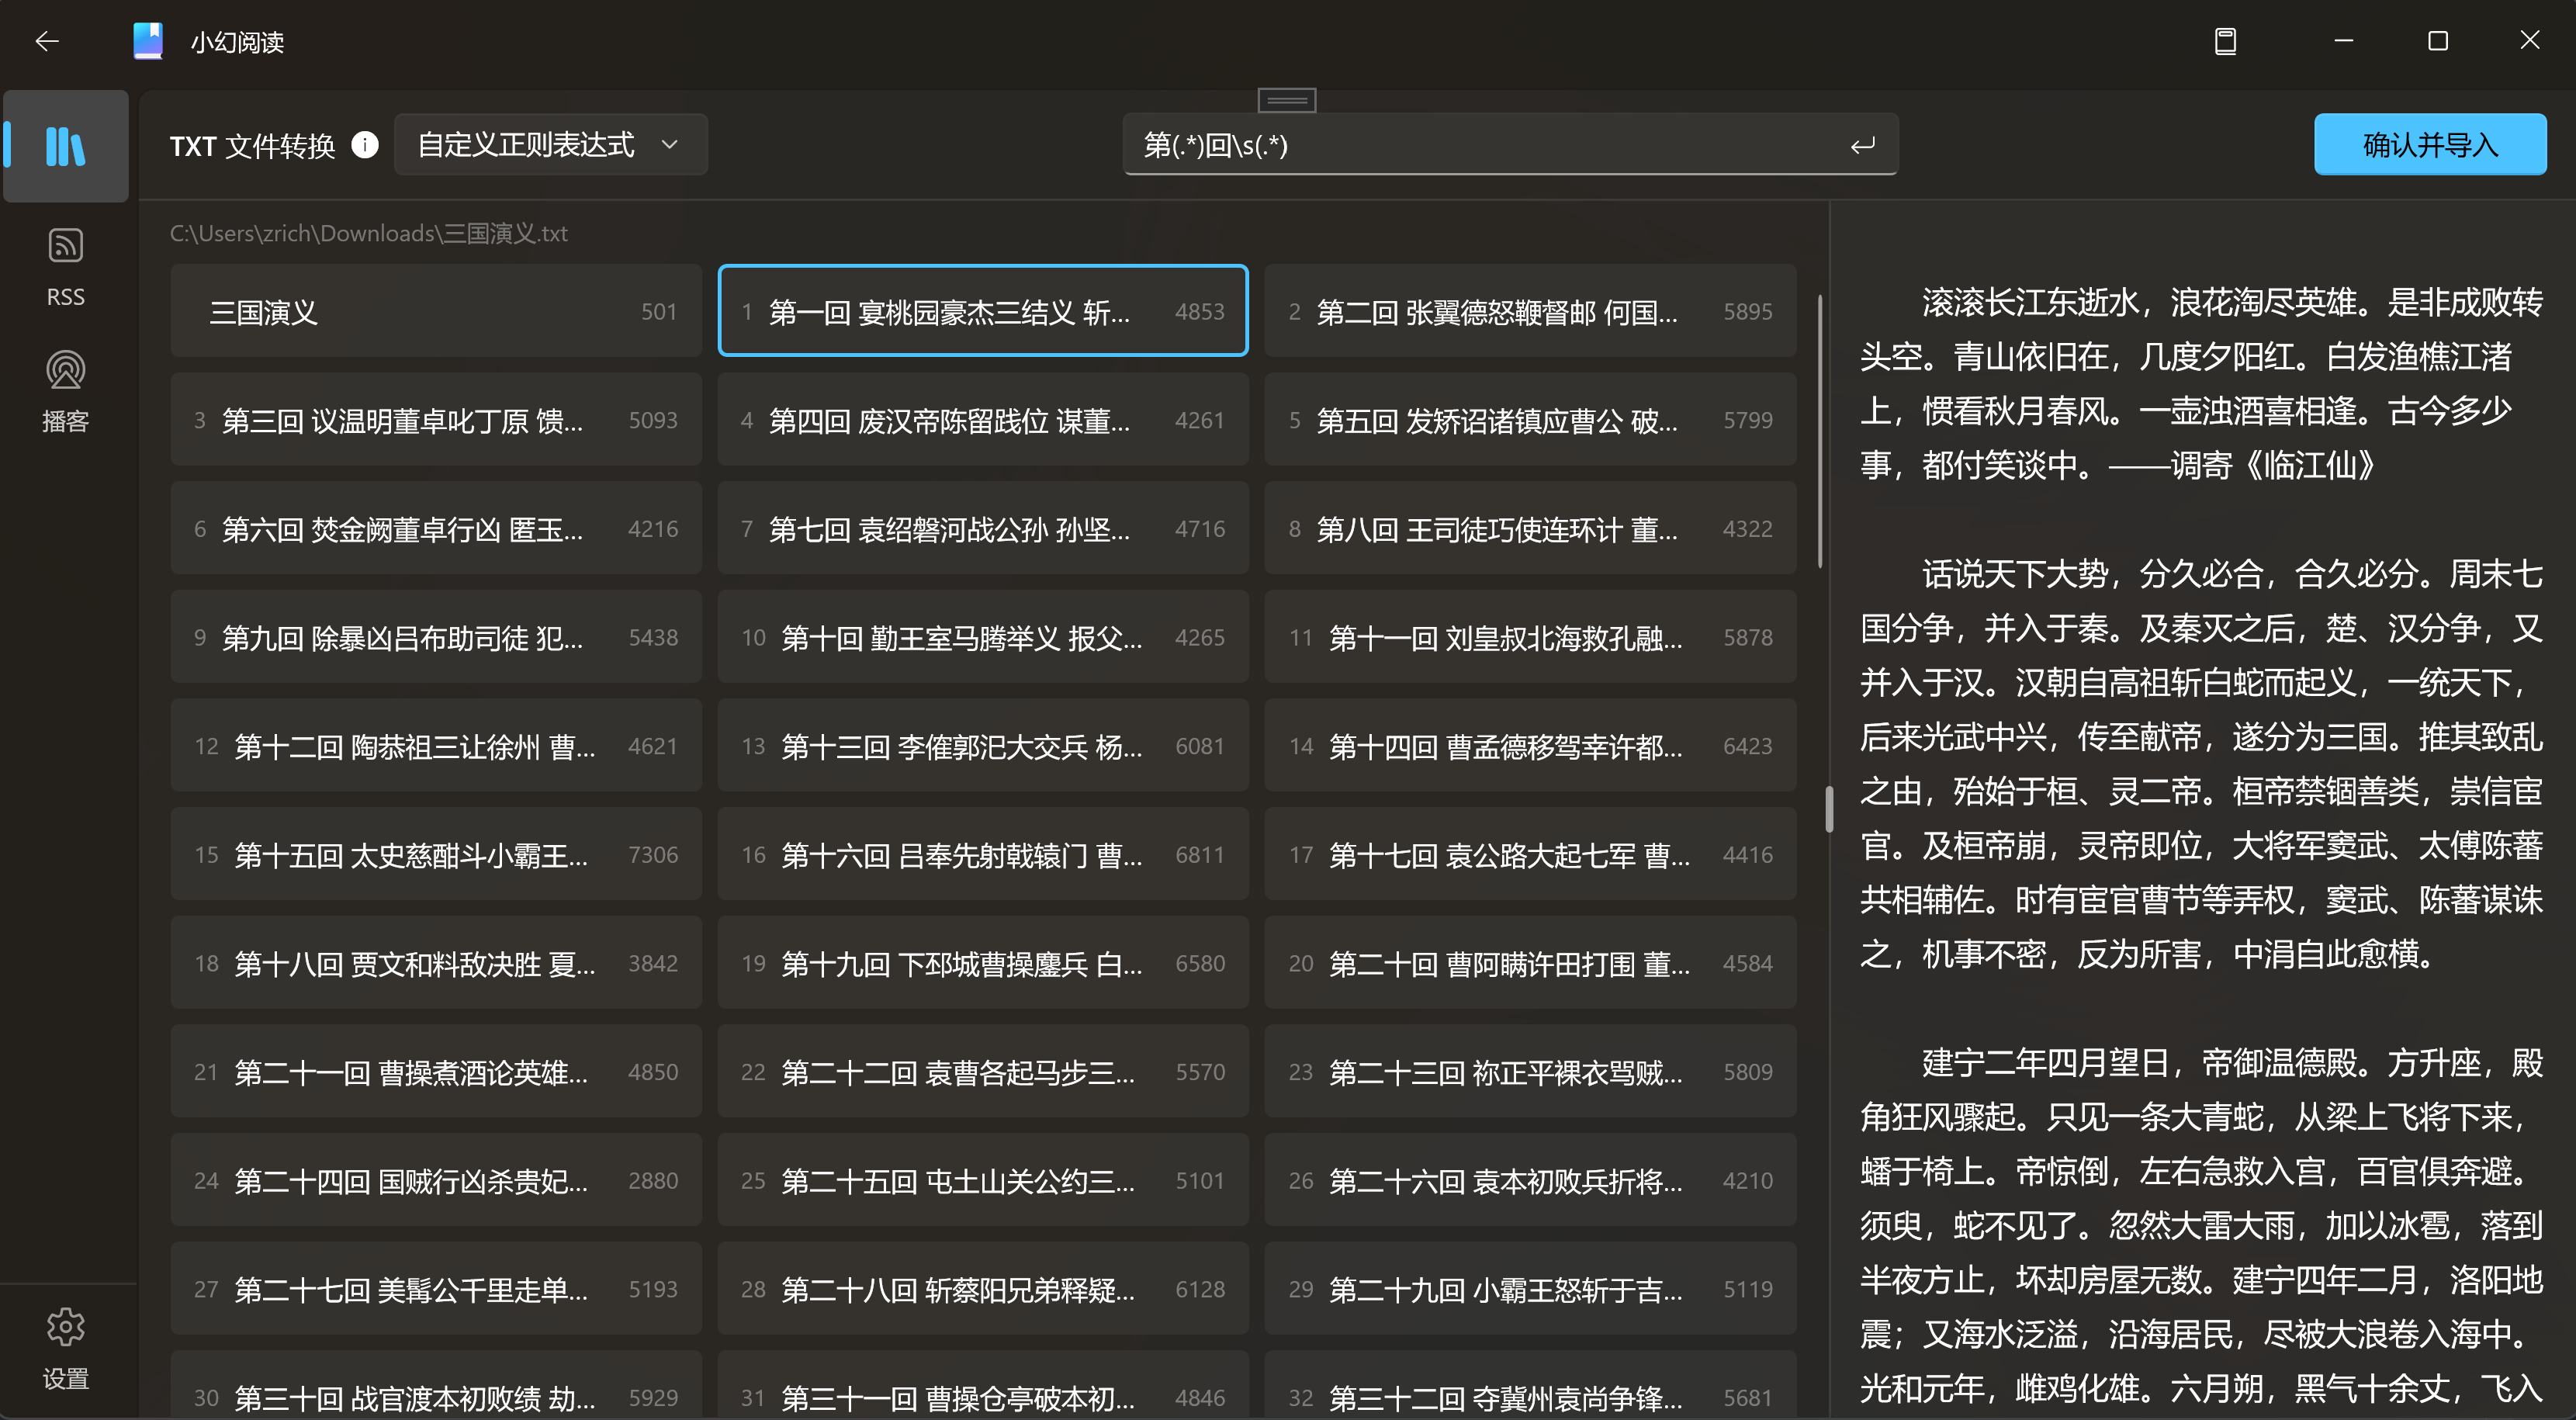Click the chapter list vertical scrollbar

click(1819, 430)
